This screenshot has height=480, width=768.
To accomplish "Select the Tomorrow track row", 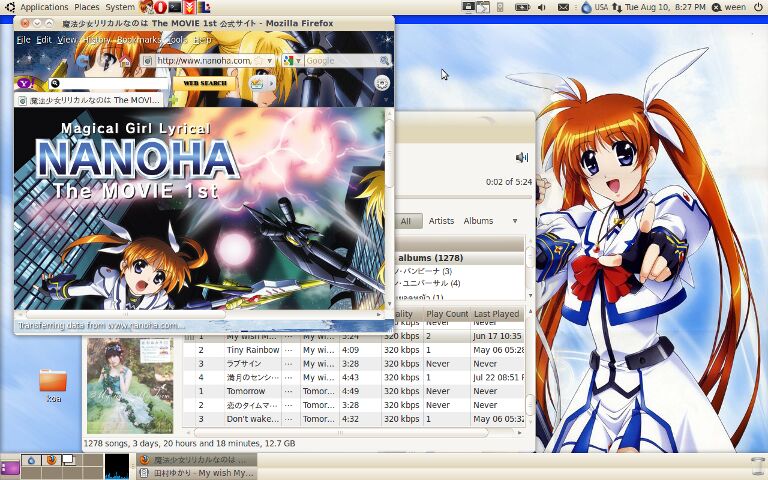I will 354,391.
